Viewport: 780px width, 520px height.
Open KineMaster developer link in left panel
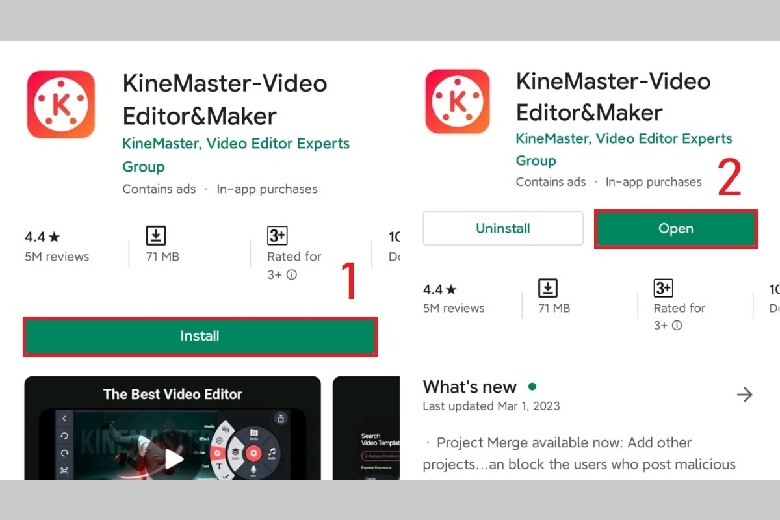pyautogui.click(x=236, y=155)
